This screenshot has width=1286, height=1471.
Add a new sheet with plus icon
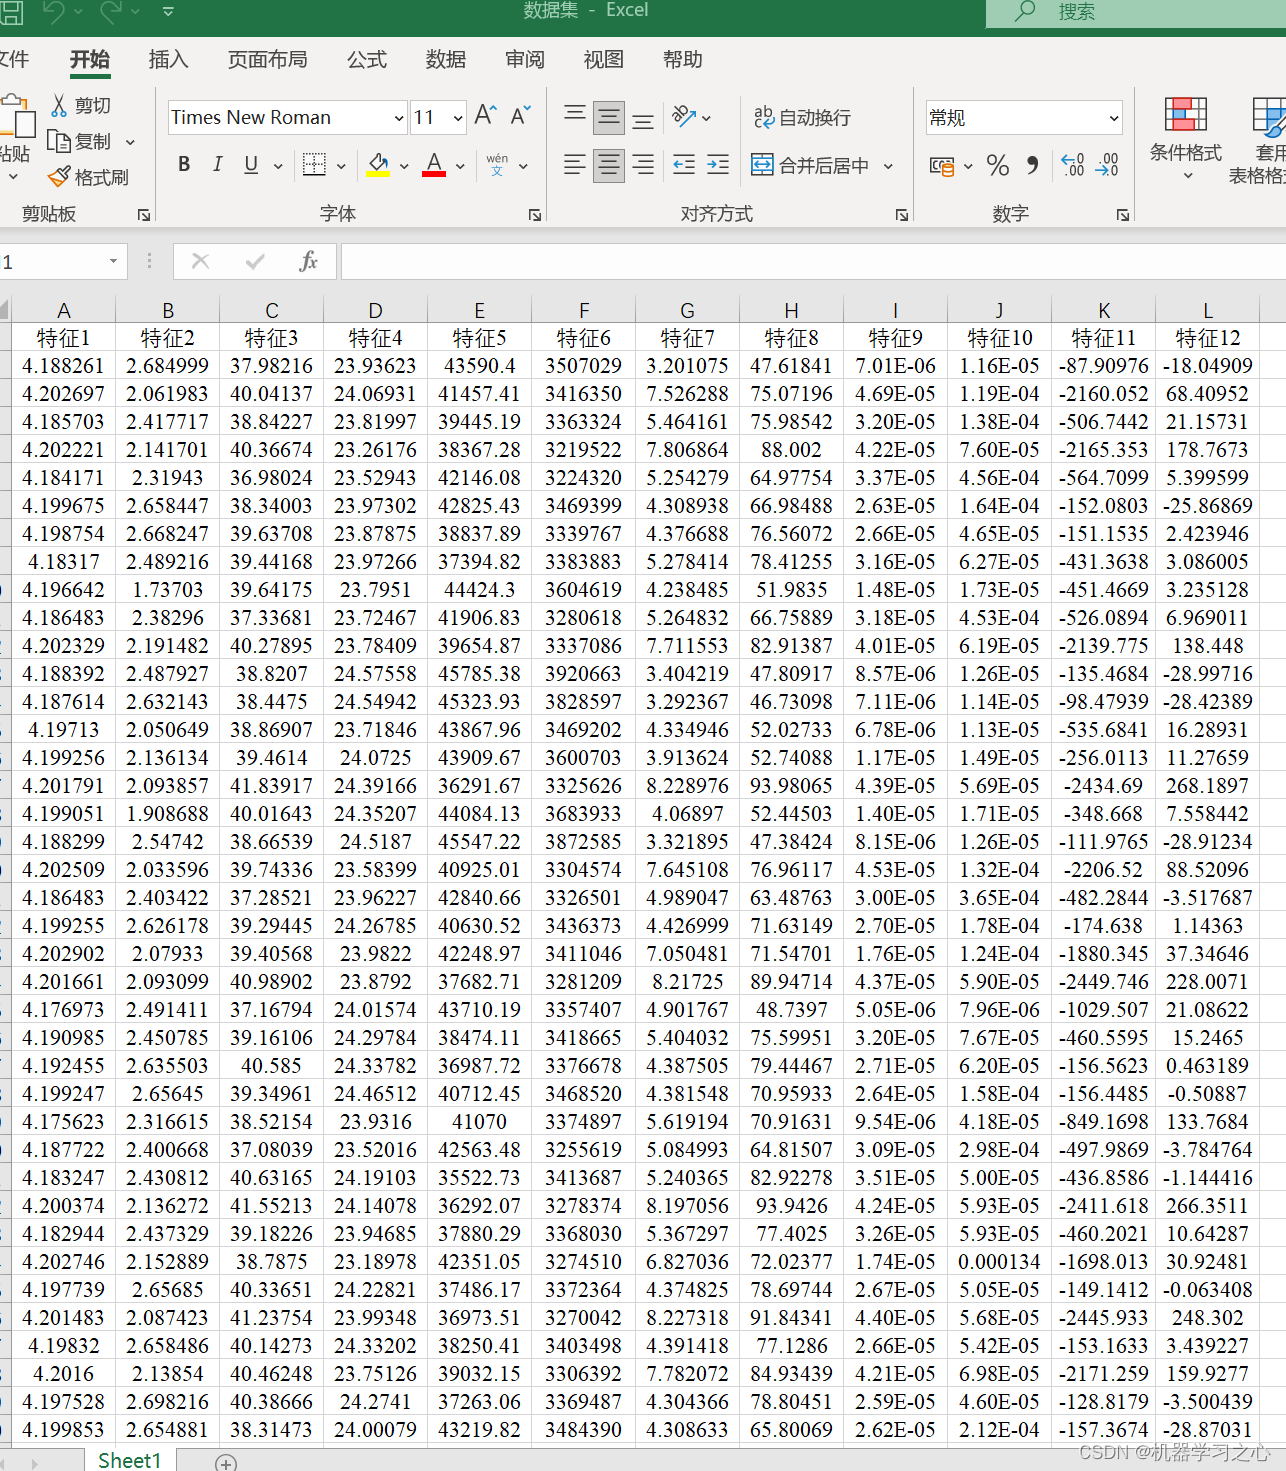(x=227, y=1463)
